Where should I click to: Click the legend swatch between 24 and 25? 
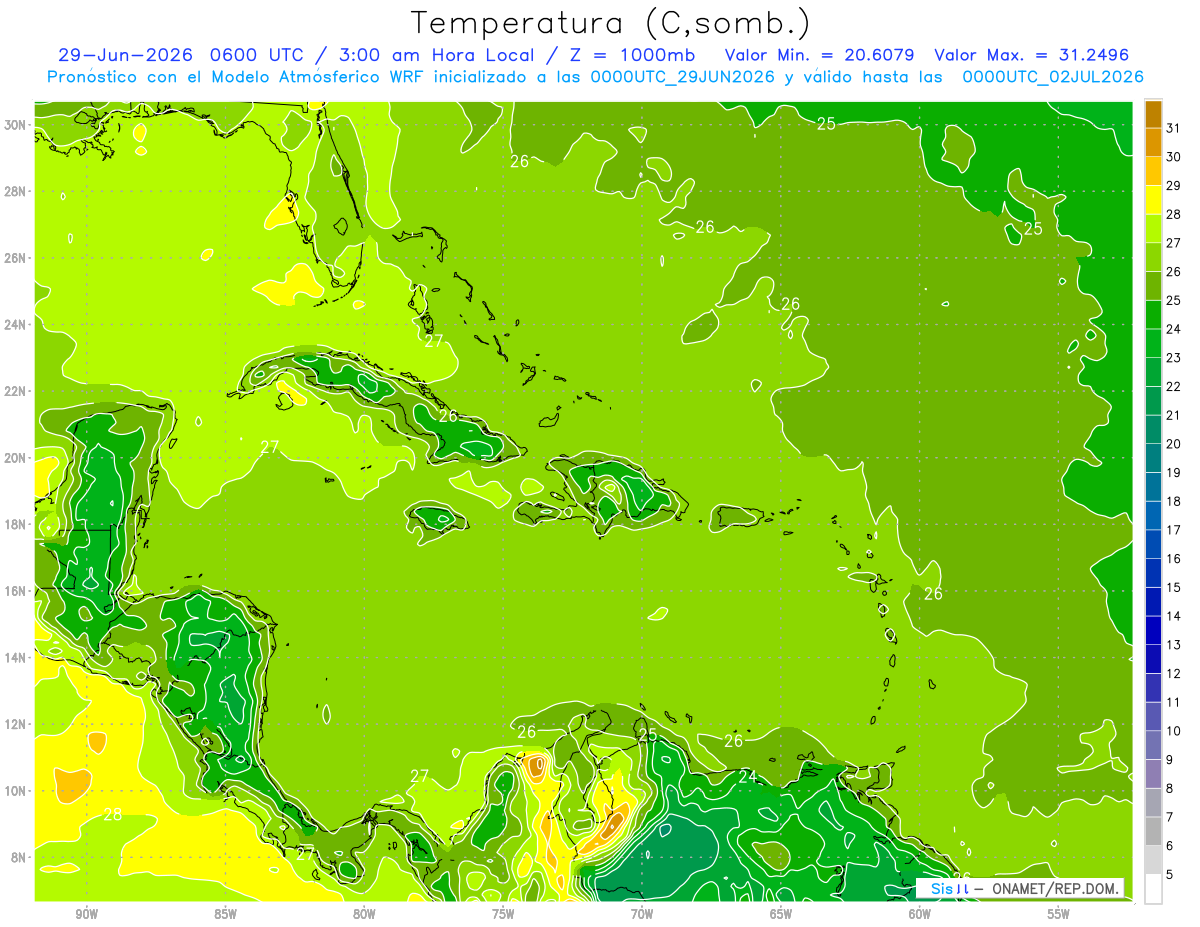point(1153,314)
